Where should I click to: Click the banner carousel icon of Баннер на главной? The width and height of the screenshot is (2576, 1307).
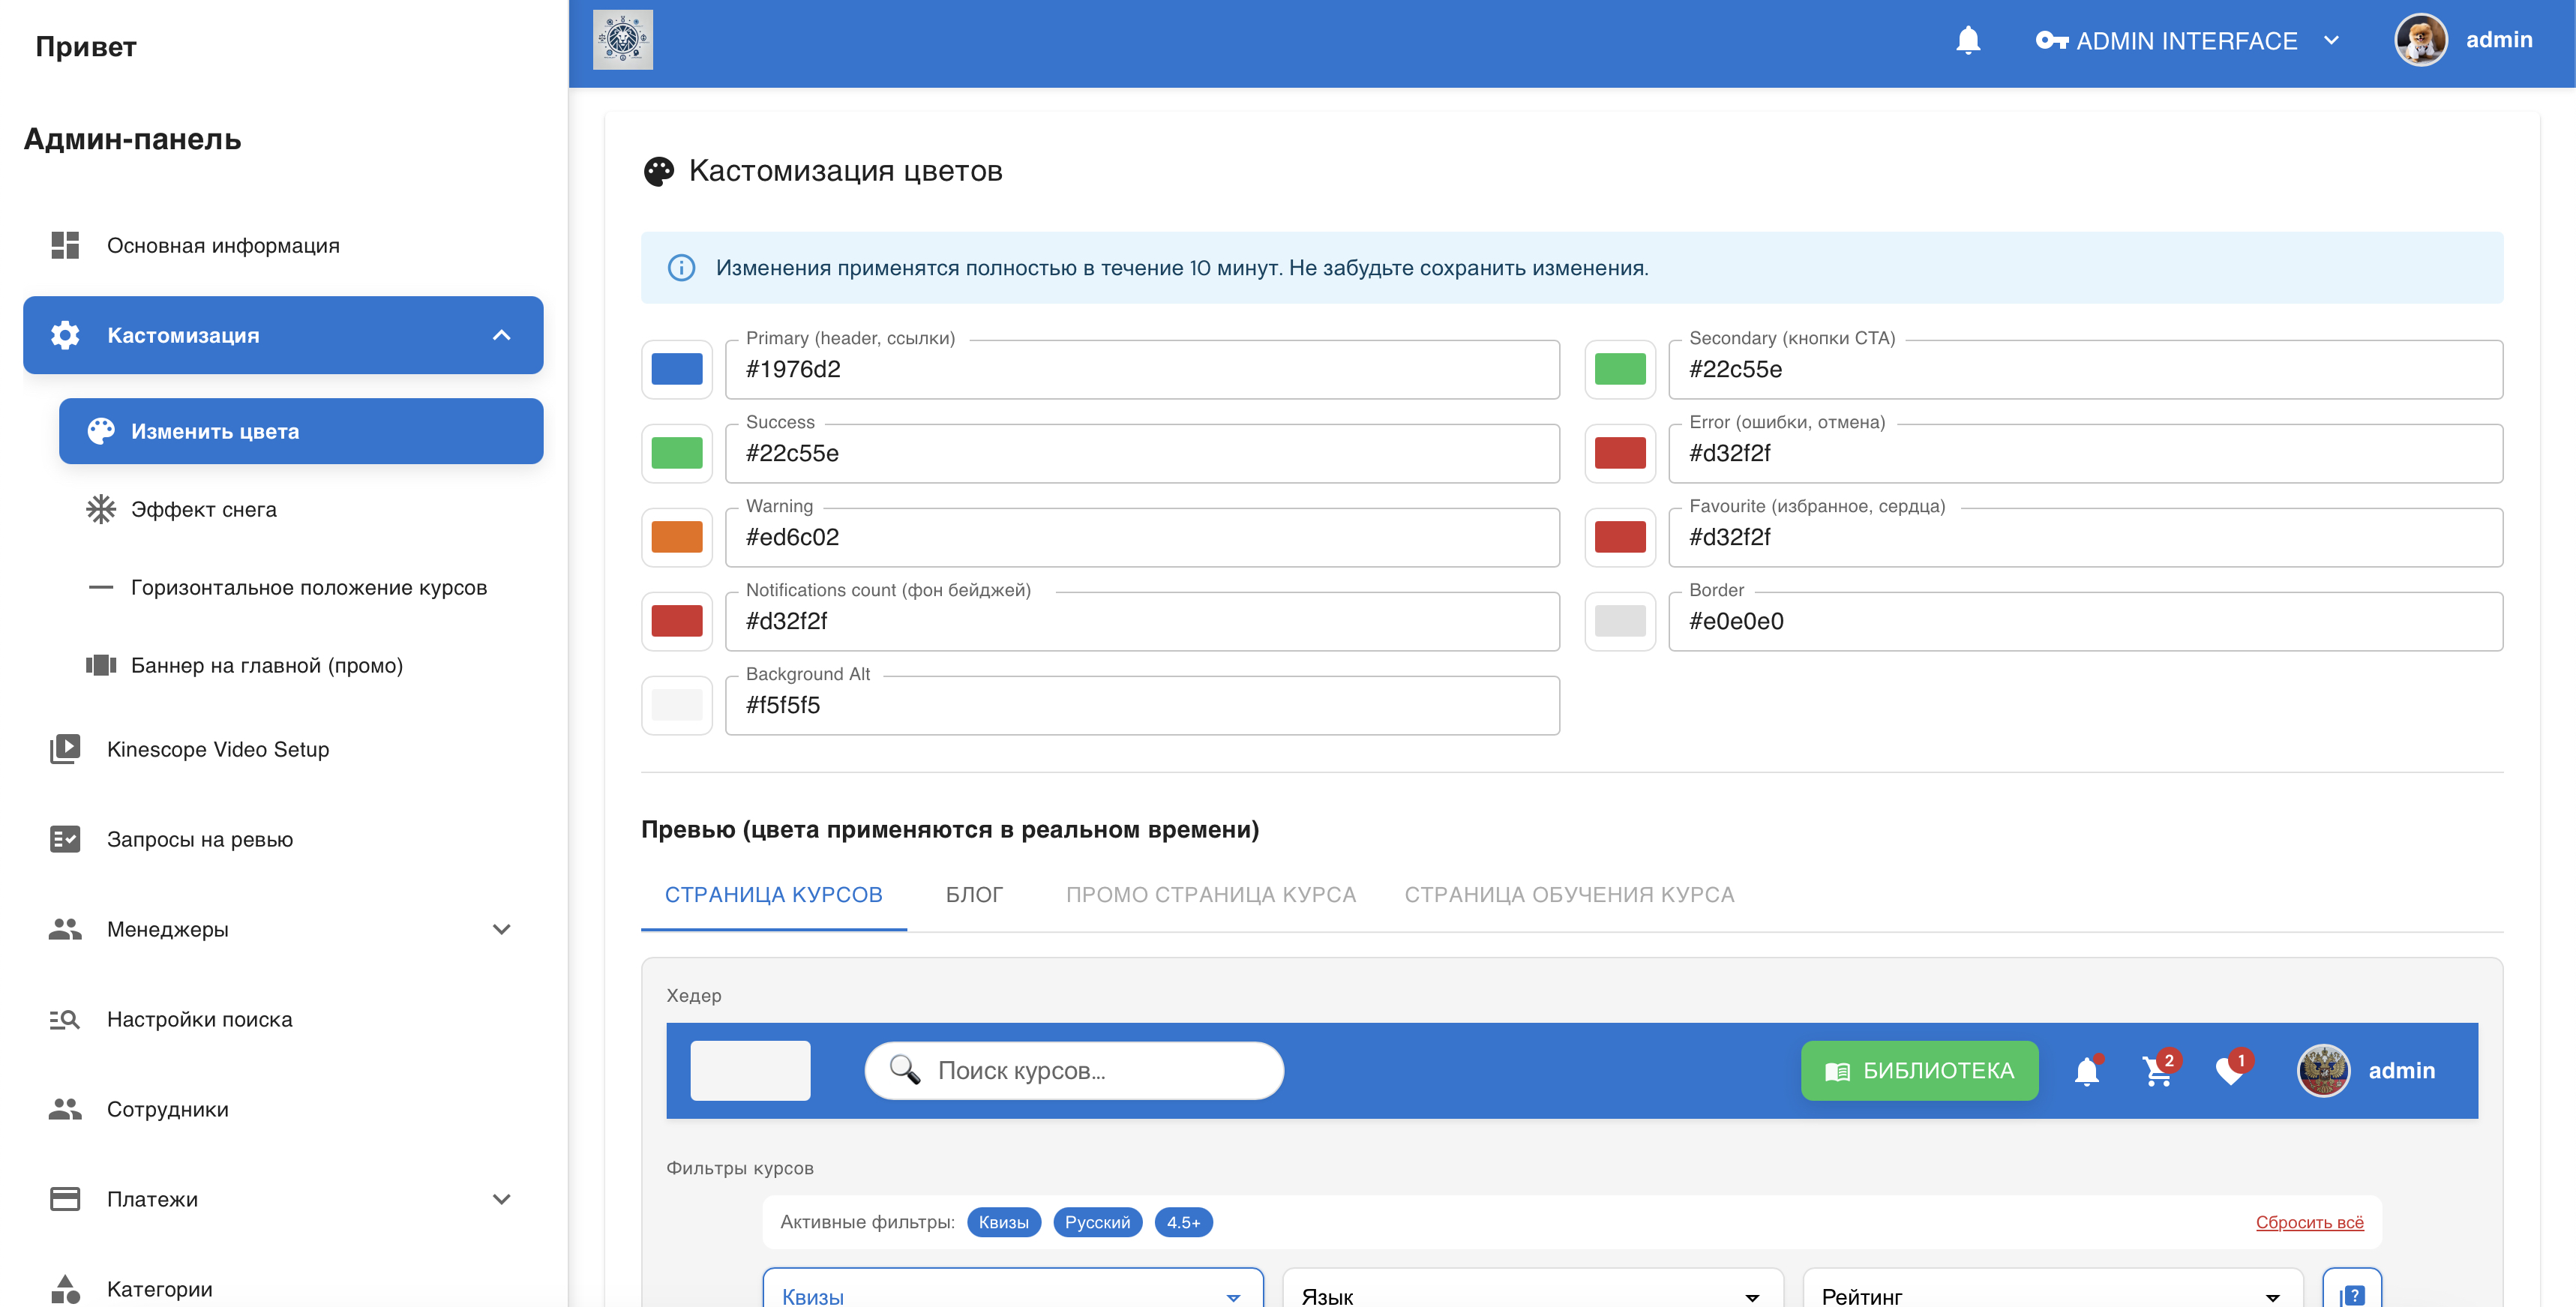point(101,665)
